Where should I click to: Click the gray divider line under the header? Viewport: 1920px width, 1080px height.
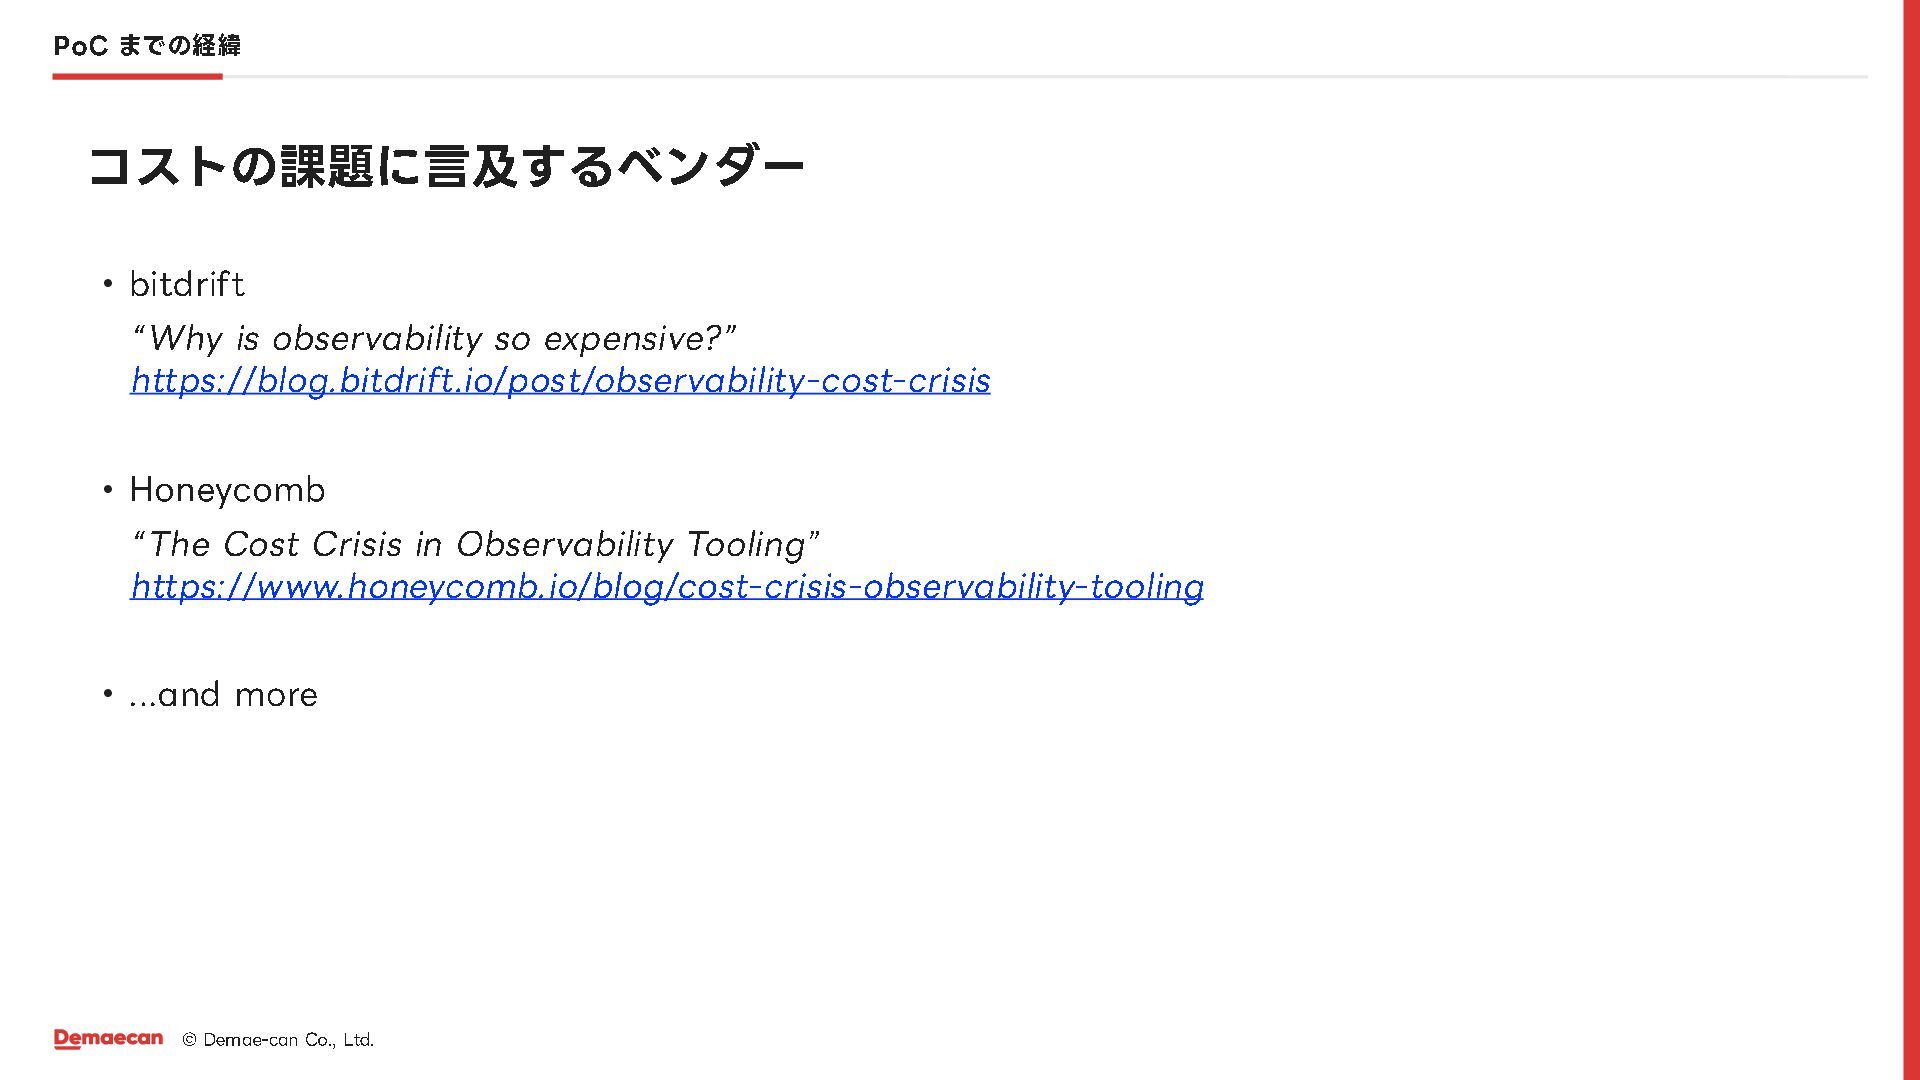(x=1045, y=76)
